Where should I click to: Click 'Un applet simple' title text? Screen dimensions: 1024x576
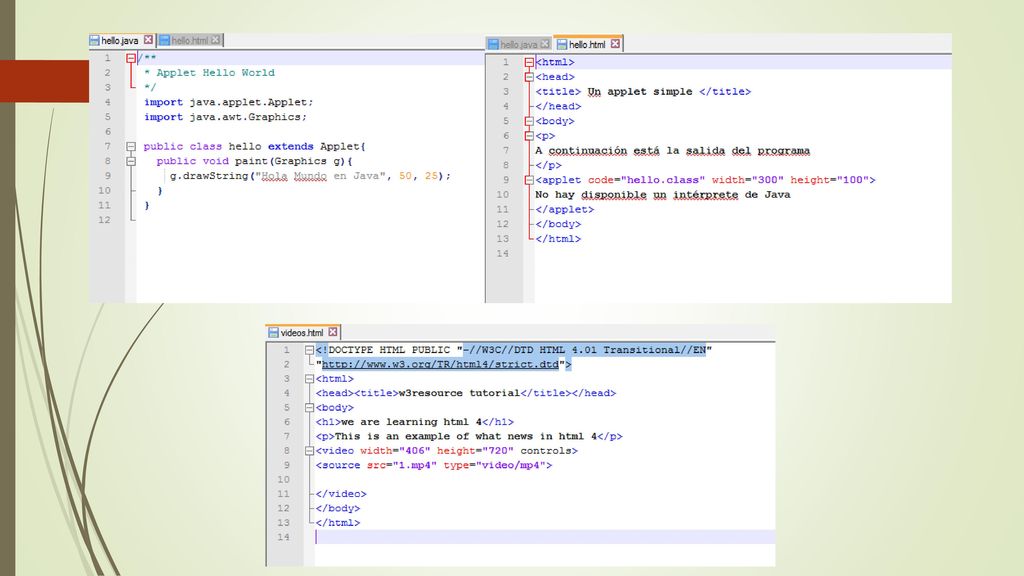[x=639, y=91]
